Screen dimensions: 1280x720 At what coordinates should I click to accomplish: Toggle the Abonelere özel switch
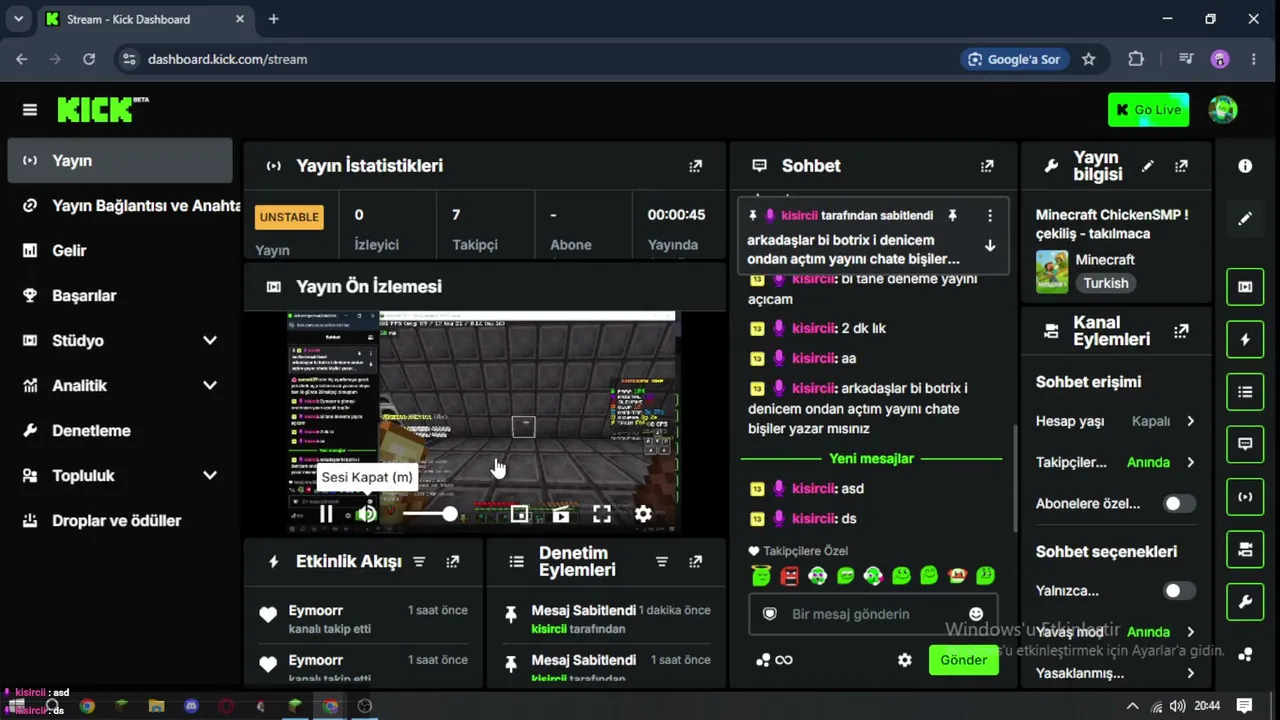pyautogui.click(x=1179, y=504)
